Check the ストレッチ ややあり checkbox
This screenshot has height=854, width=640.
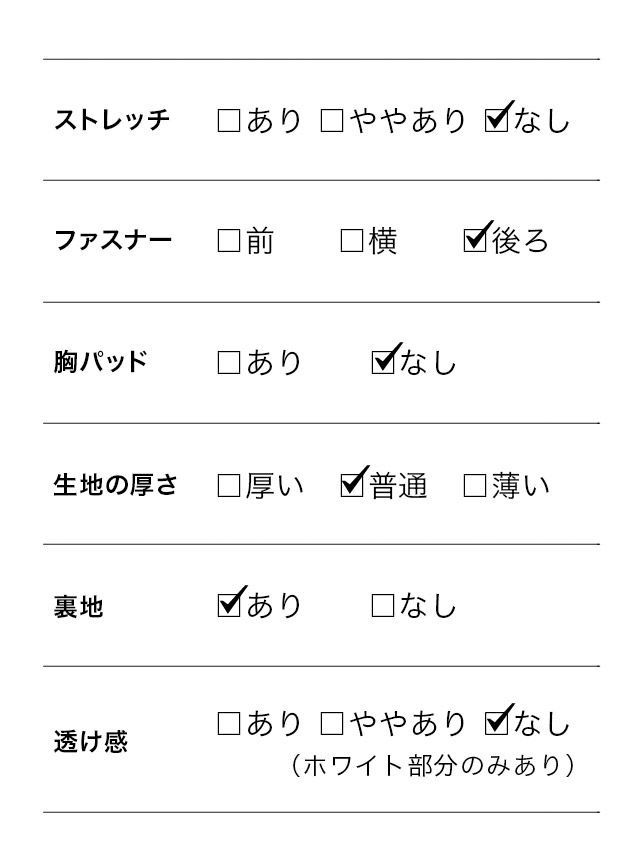coord(332,121)
